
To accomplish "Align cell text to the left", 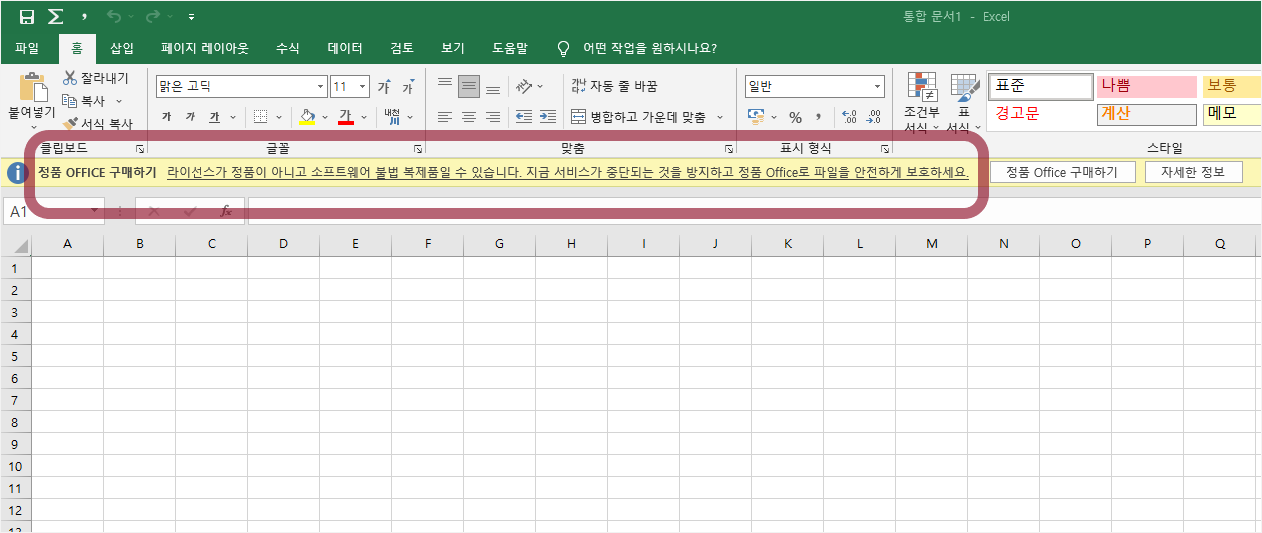I will coord(445,117).
